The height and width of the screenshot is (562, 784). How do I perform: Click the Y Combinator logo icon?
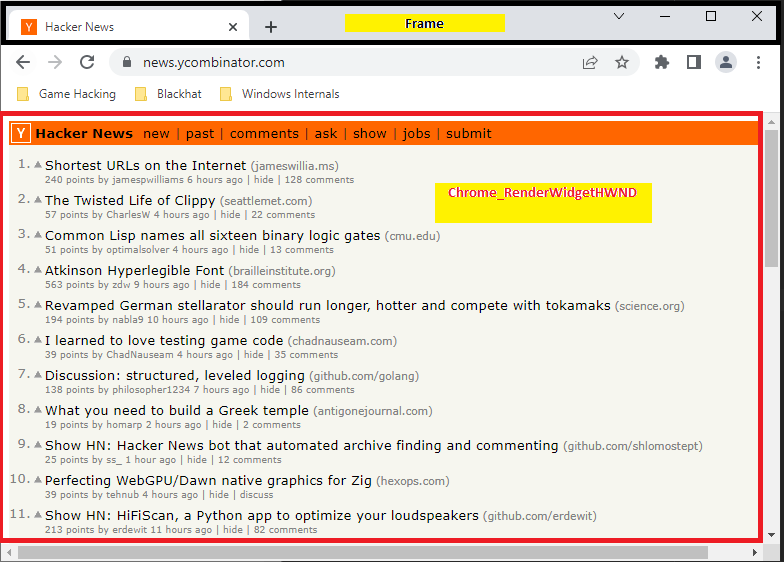(22, 133)
